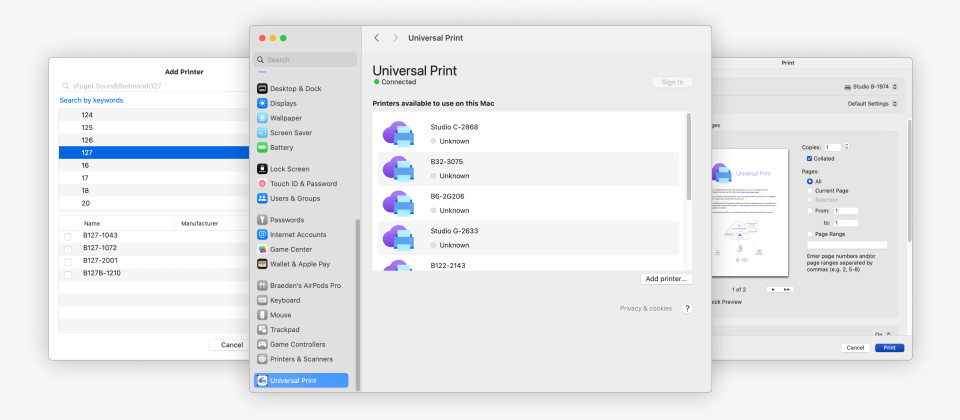The image size is (960, 420).
Task: Click the Studio C-2868 printer icon
Action: coord(398,134)
